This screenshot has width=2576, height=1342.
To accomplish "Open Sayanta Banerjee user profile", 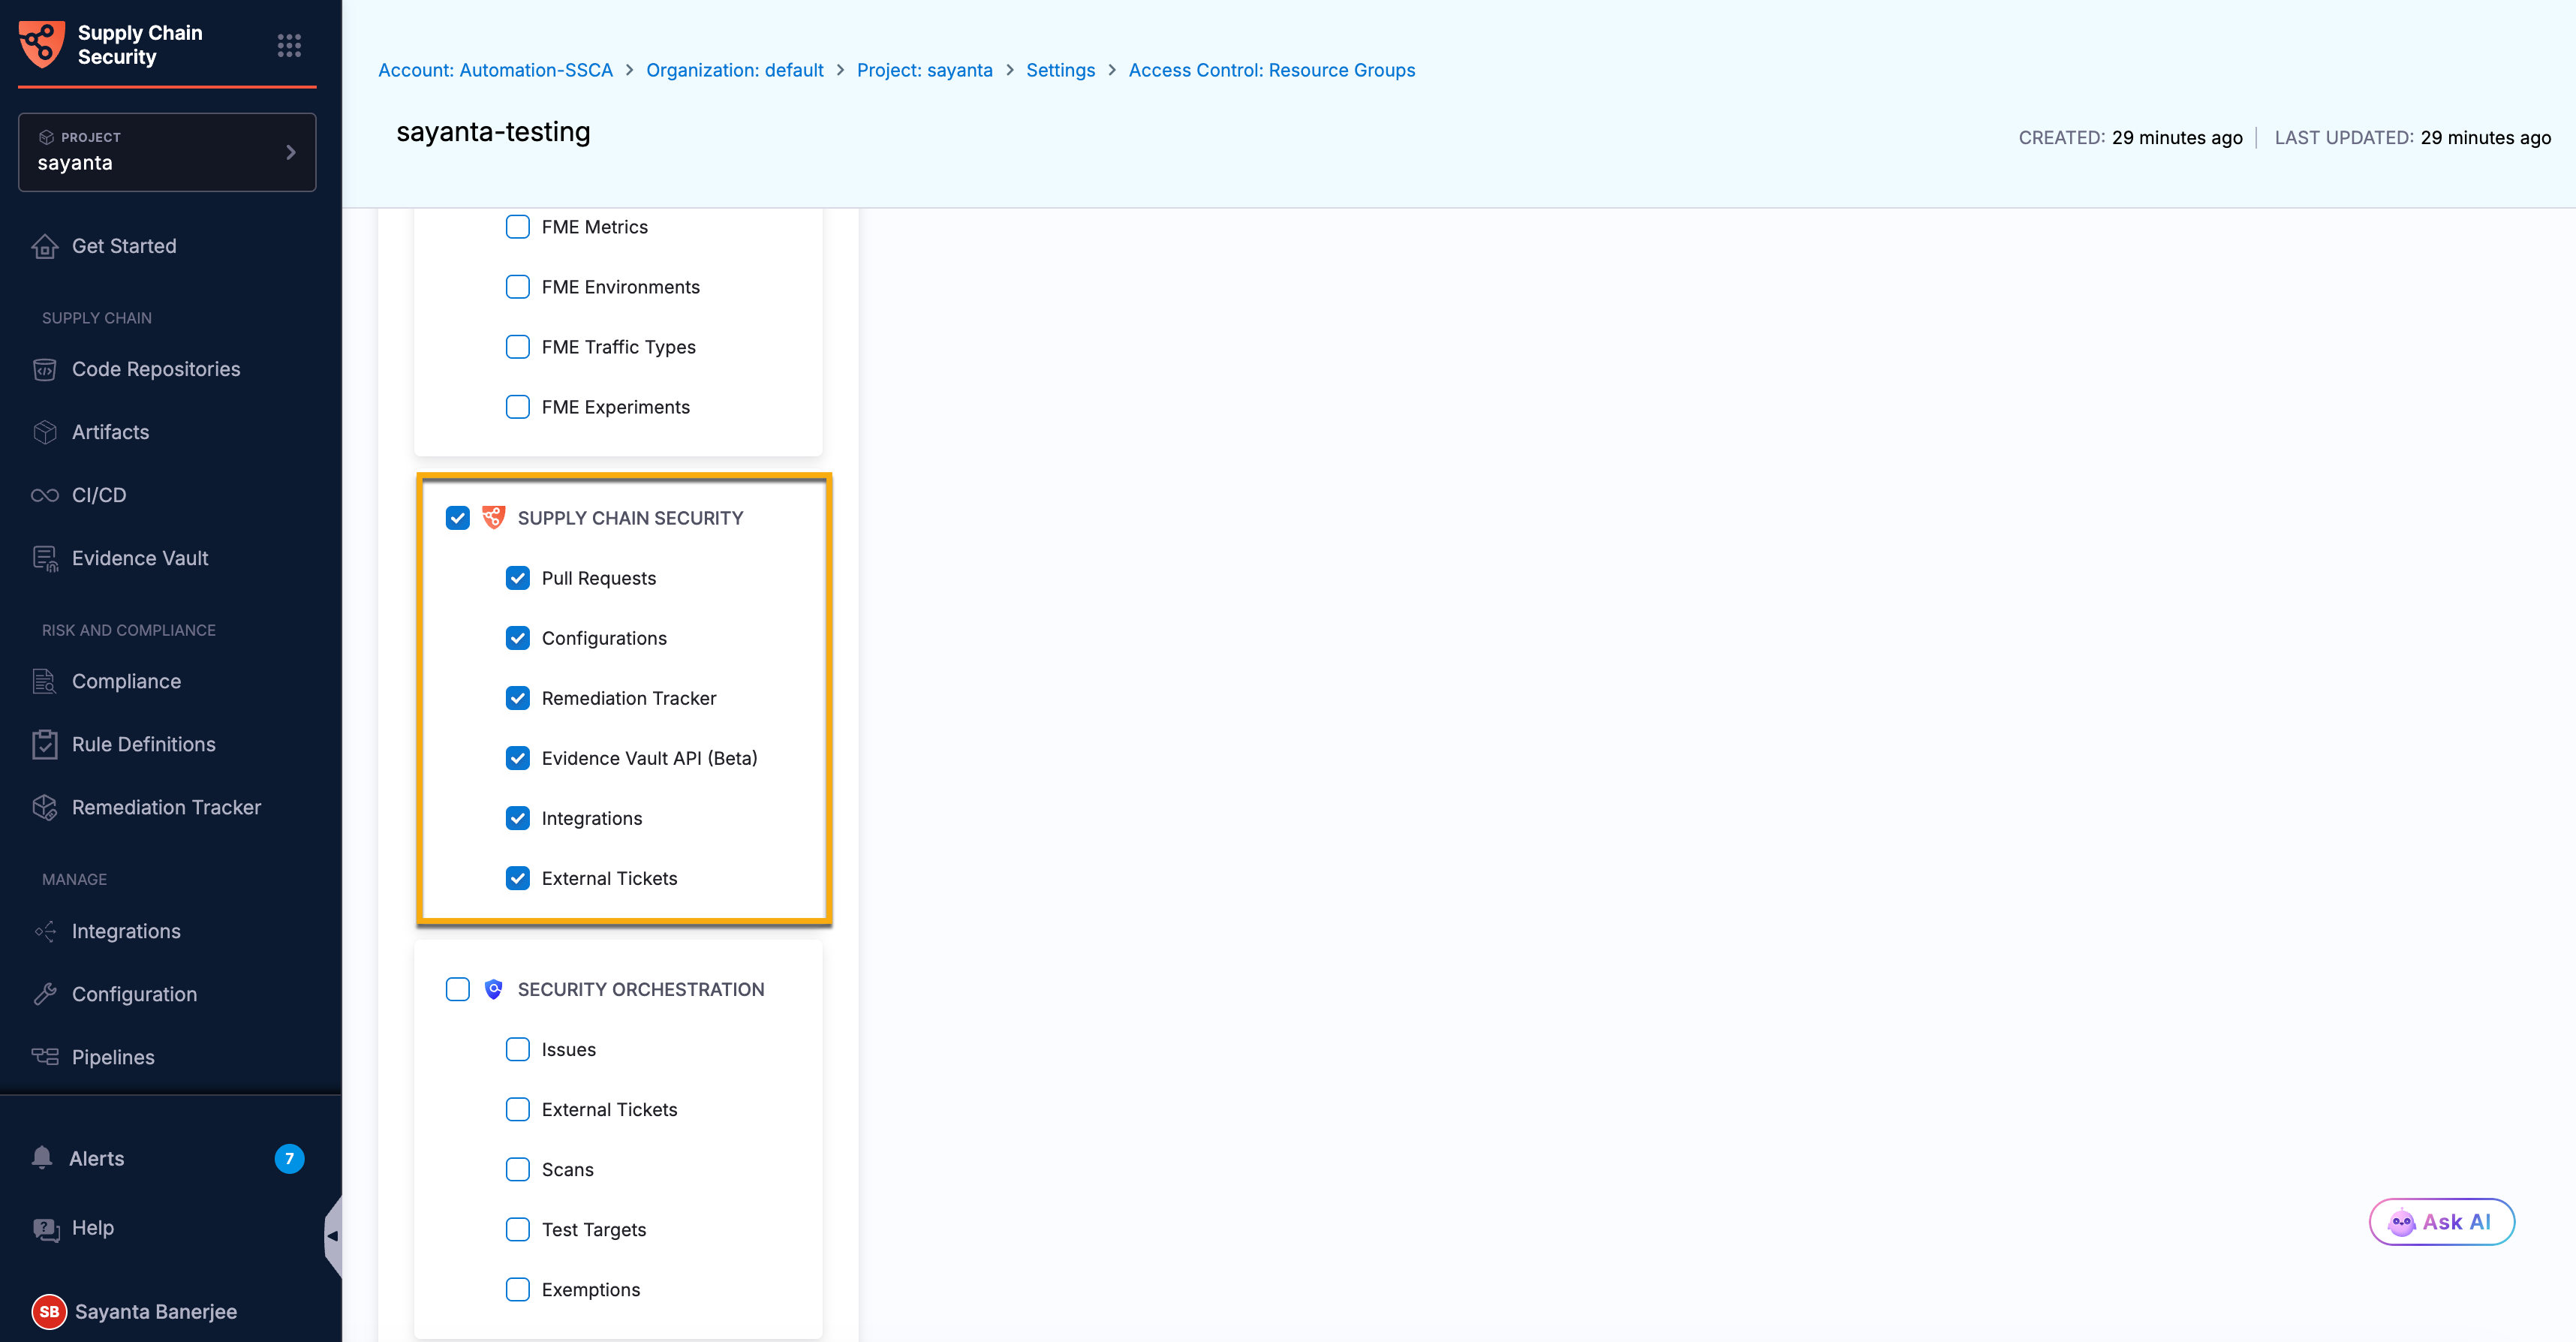I will [x=156, y=1312].
